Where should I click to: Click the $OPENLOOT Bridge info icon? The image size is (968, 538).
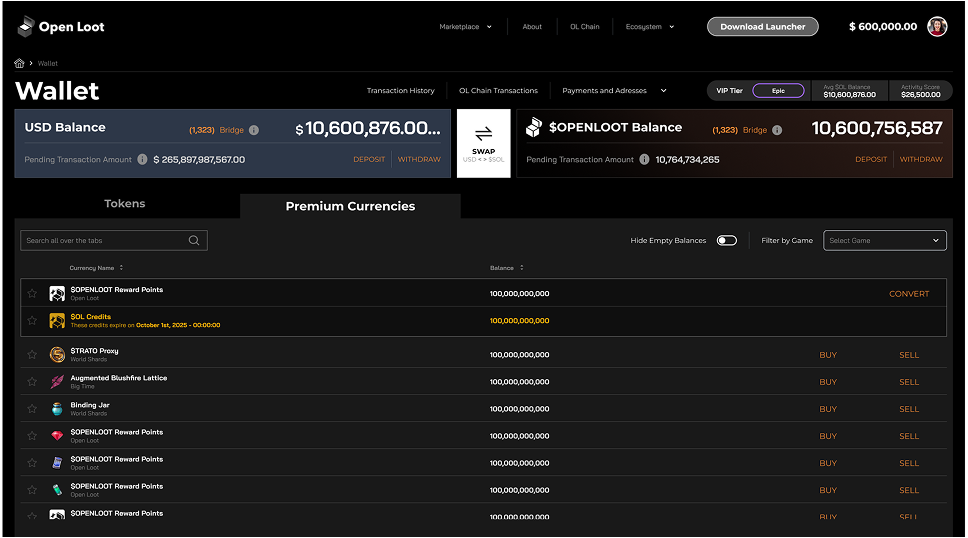[777, 130]
